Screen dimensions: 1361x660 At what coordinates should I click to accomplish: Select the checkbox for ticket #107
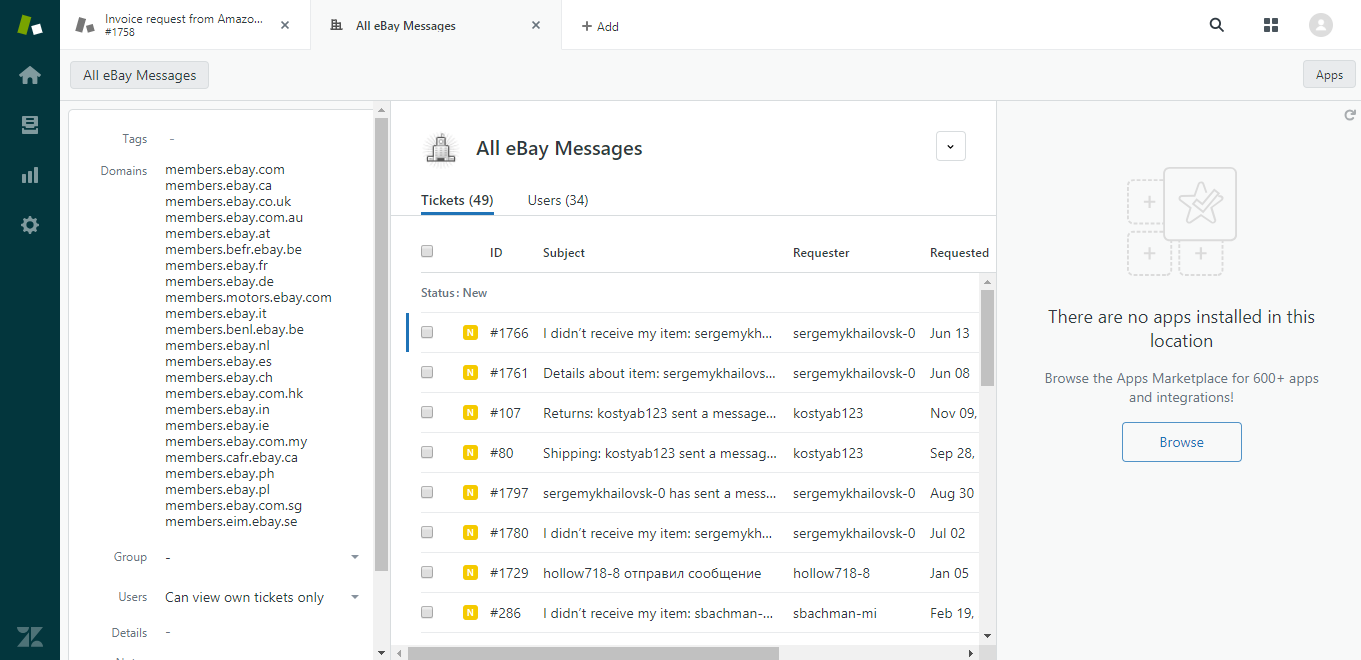pos(427,413)
